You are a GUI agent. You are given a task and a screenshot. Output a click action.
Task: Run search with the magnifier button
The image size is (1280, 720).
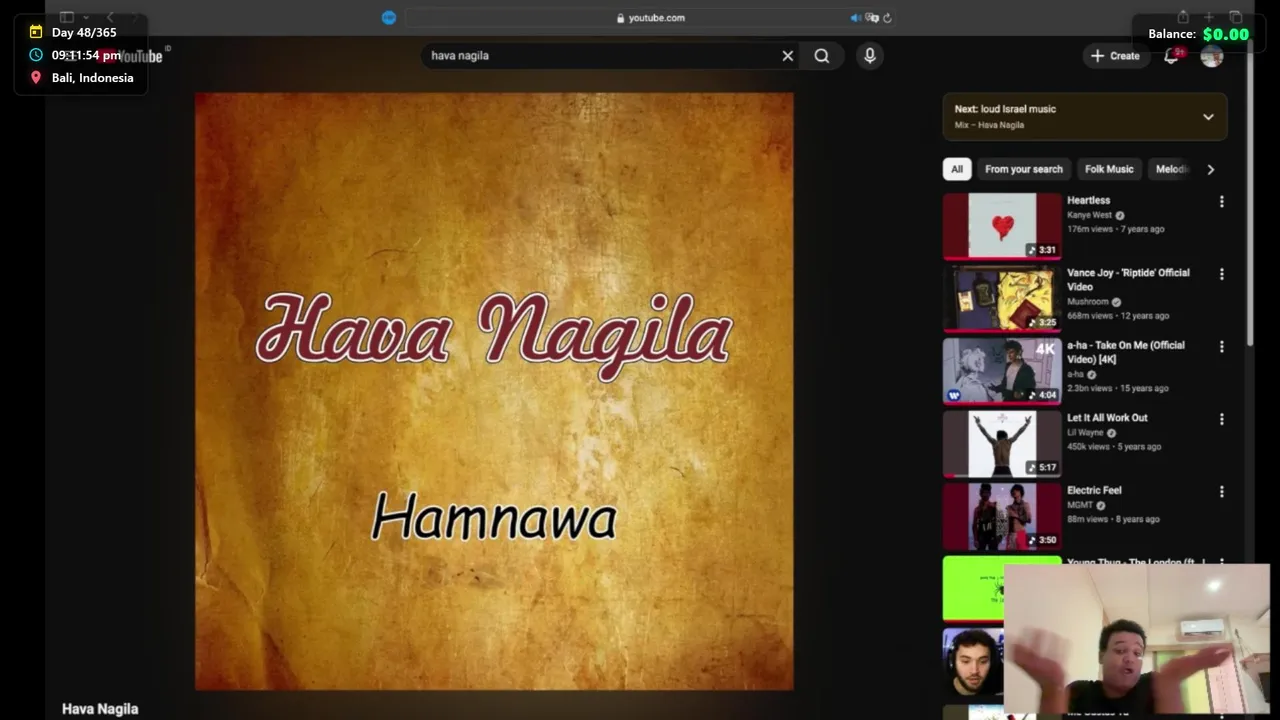click(x=822, y=56)
